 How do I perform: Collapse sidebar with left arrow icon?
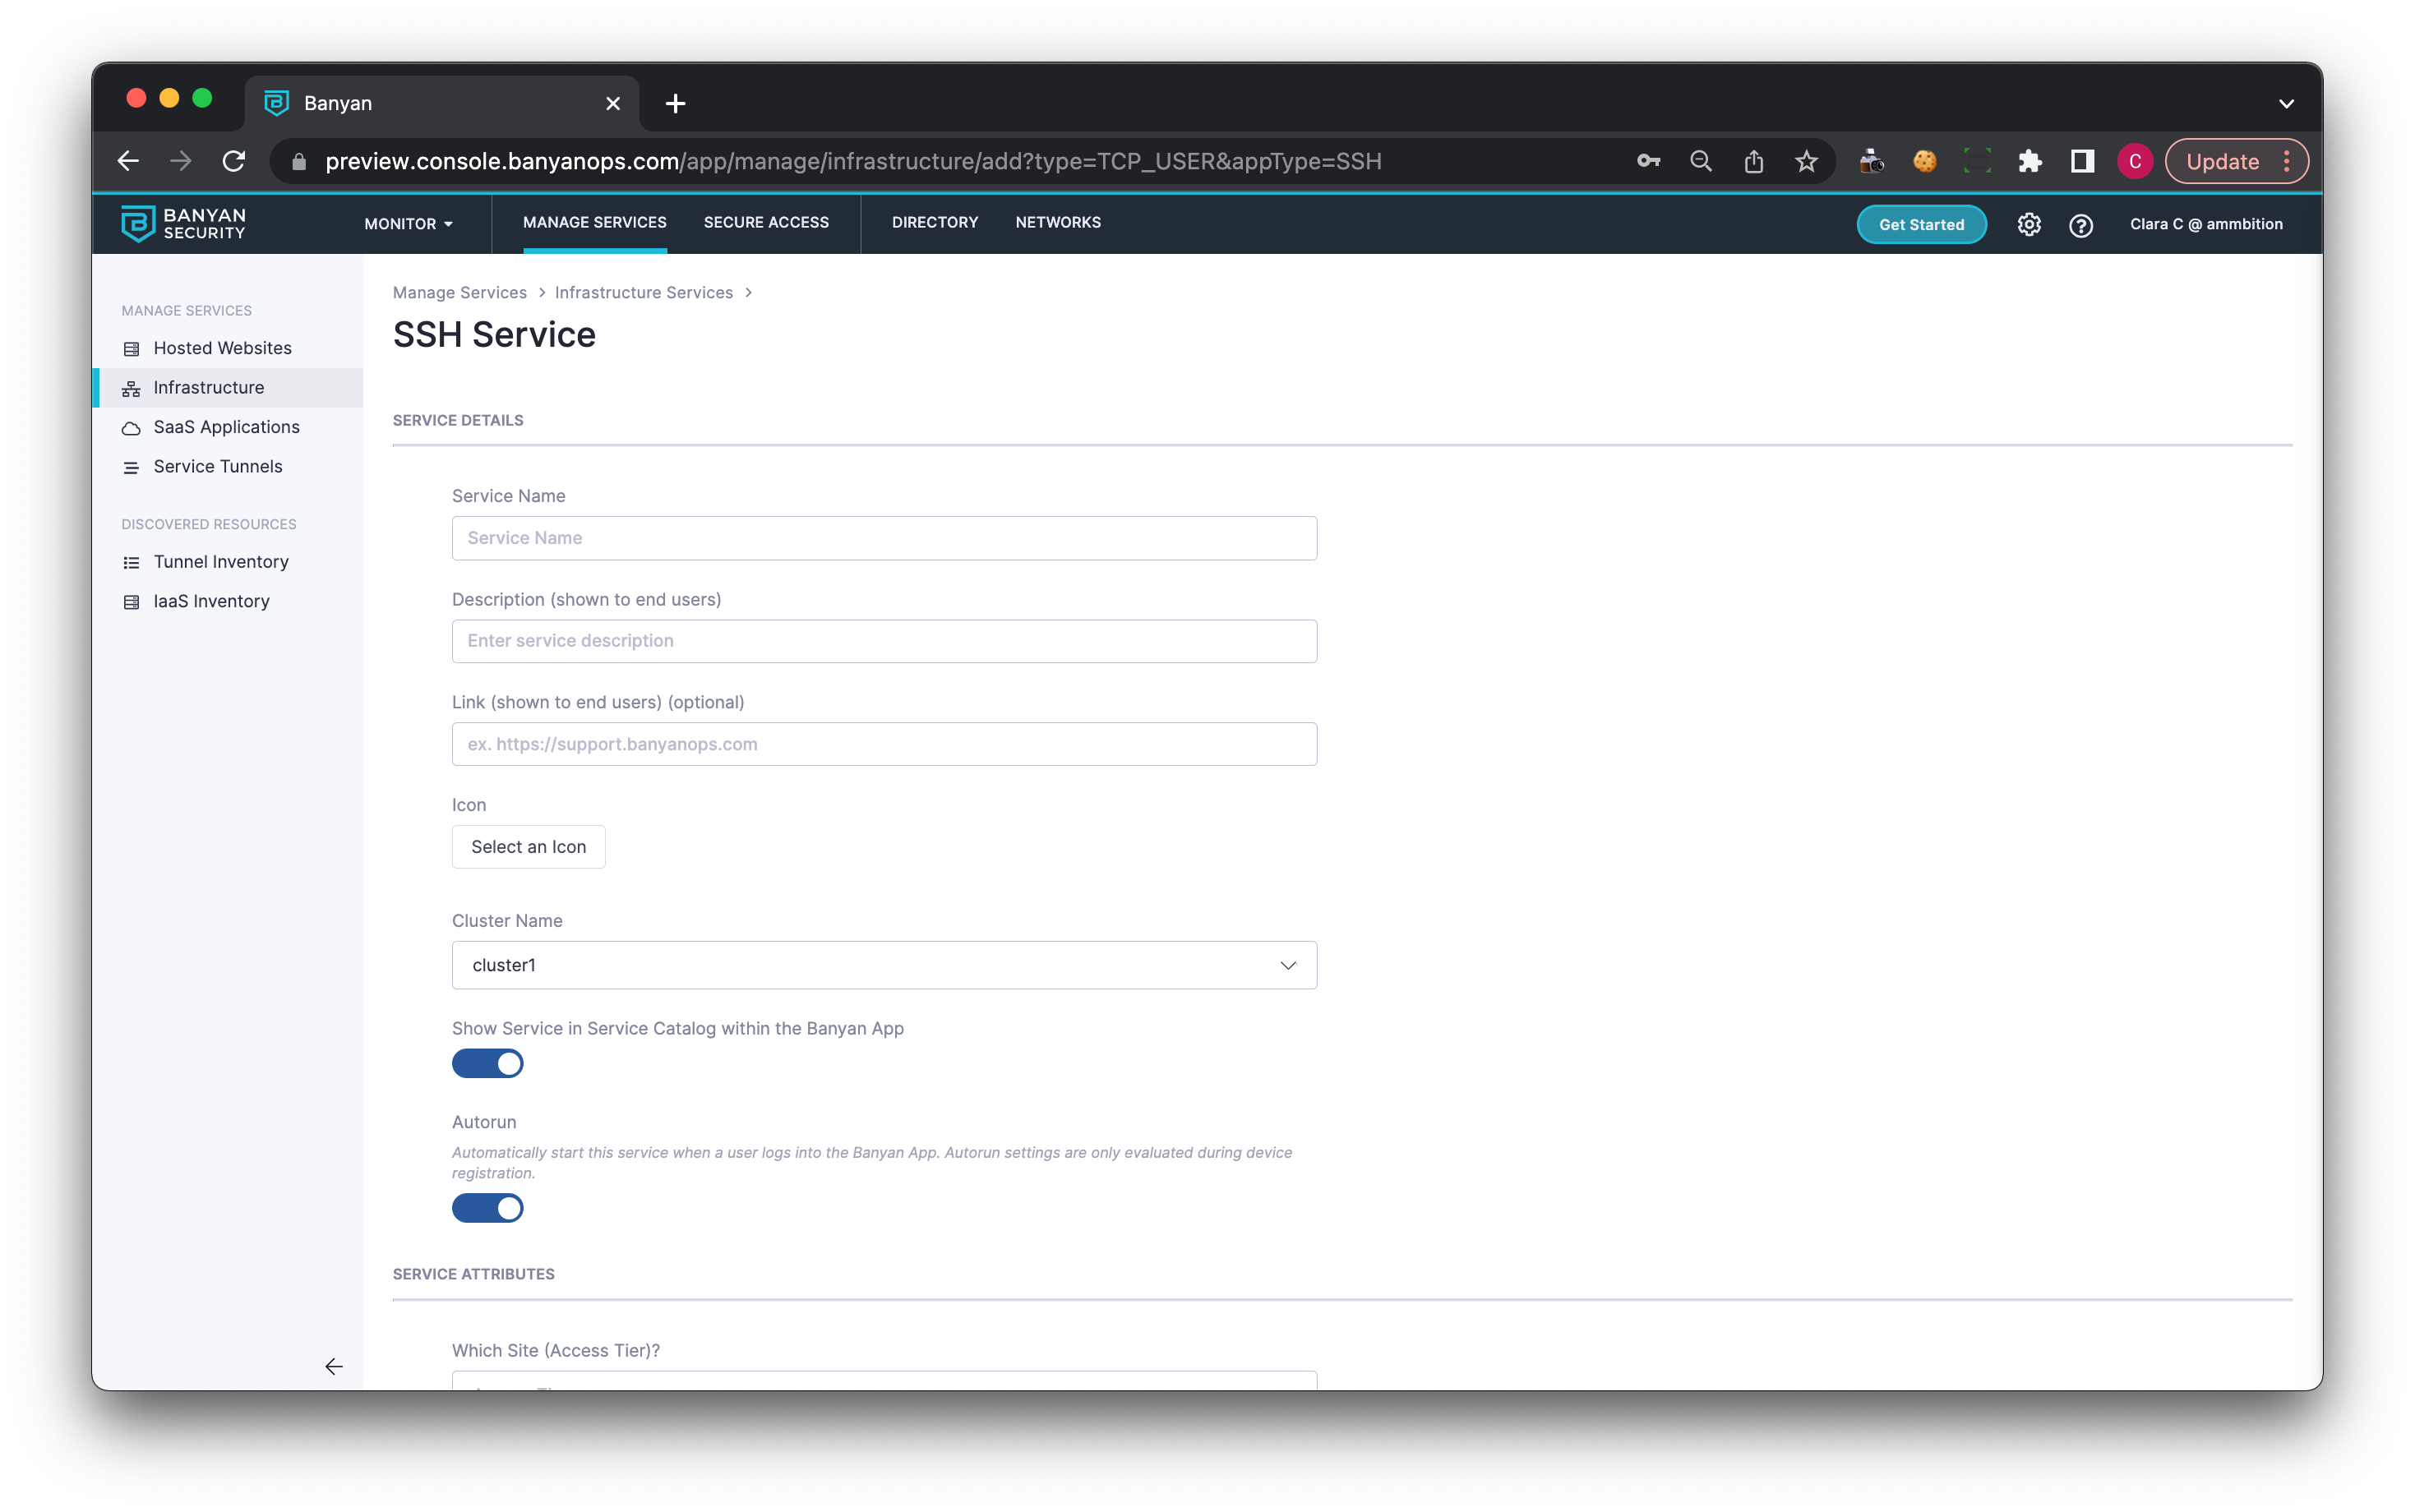334,1366
